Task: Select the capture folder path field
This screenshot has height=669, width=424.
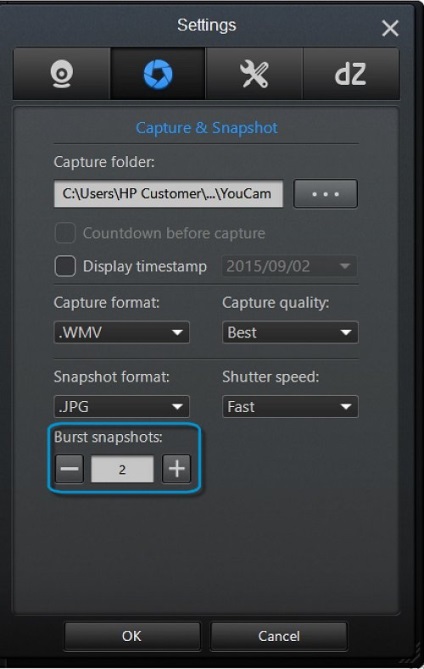Action: [x=168, y=194]
